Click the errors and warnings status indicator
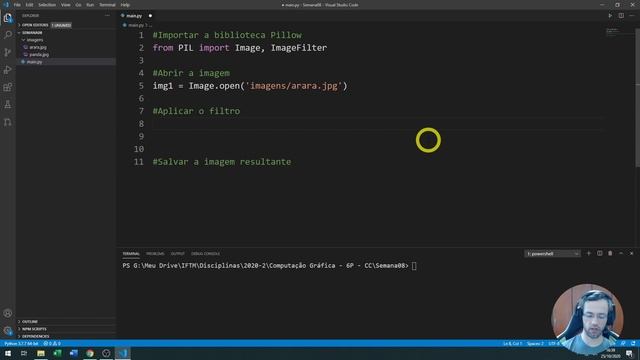This screenshot has height=360, width=640. (52, 344)
